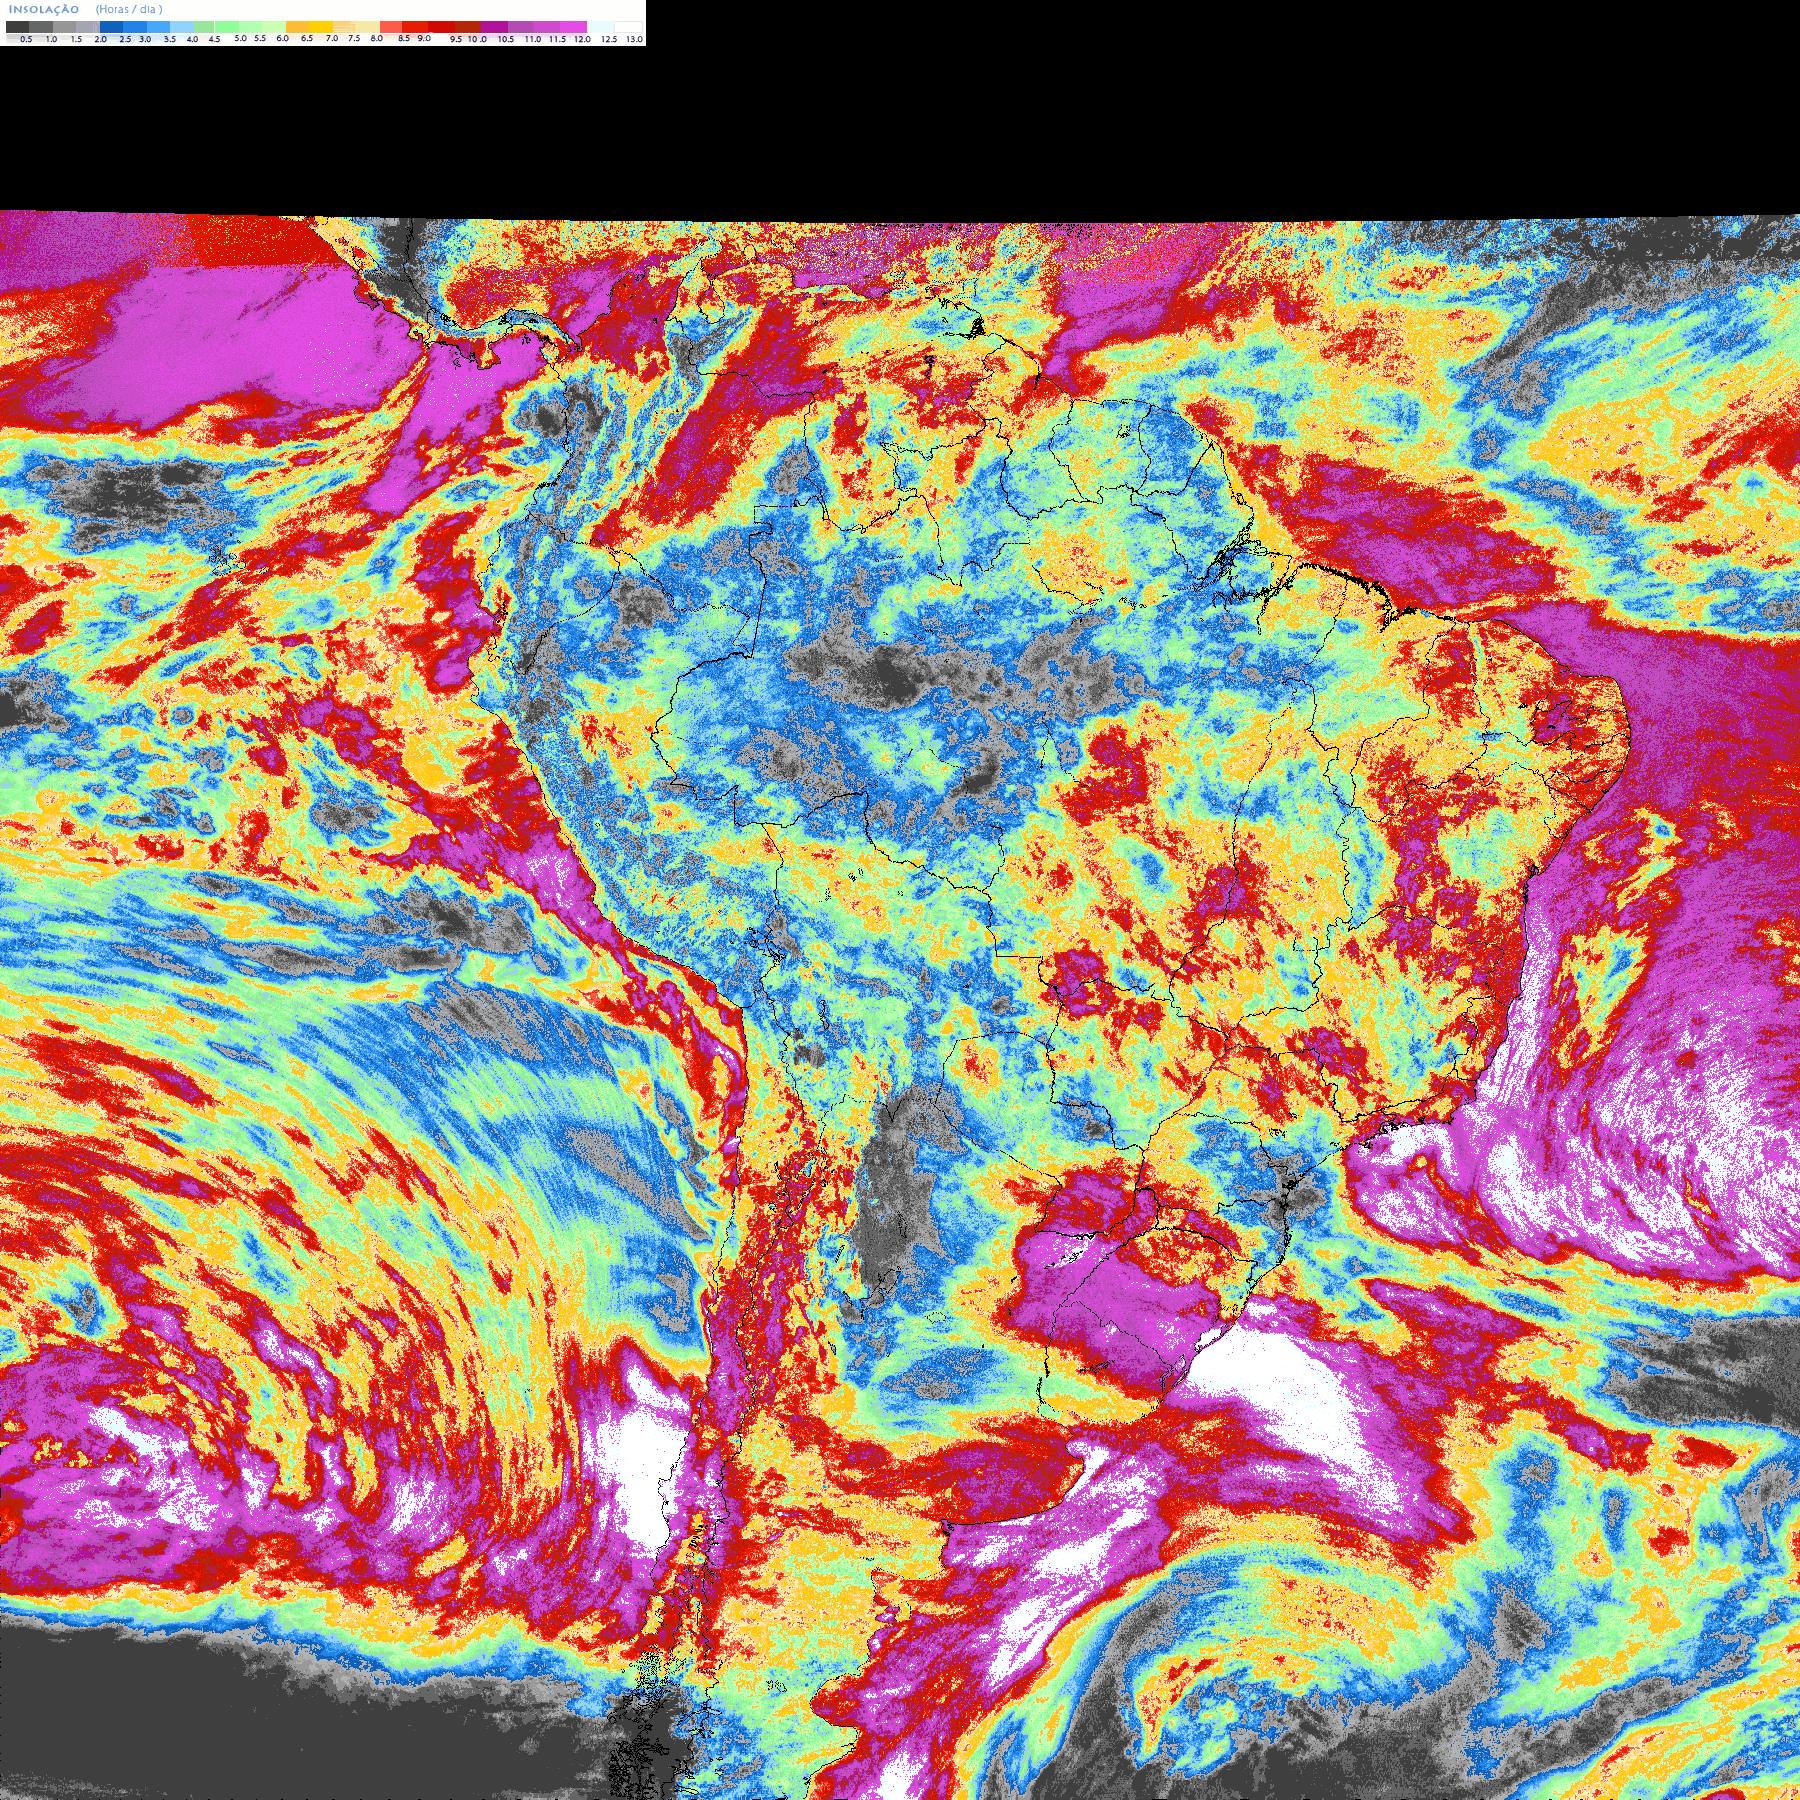Select the dark blue legend swatch

click(x=111, y=27)
